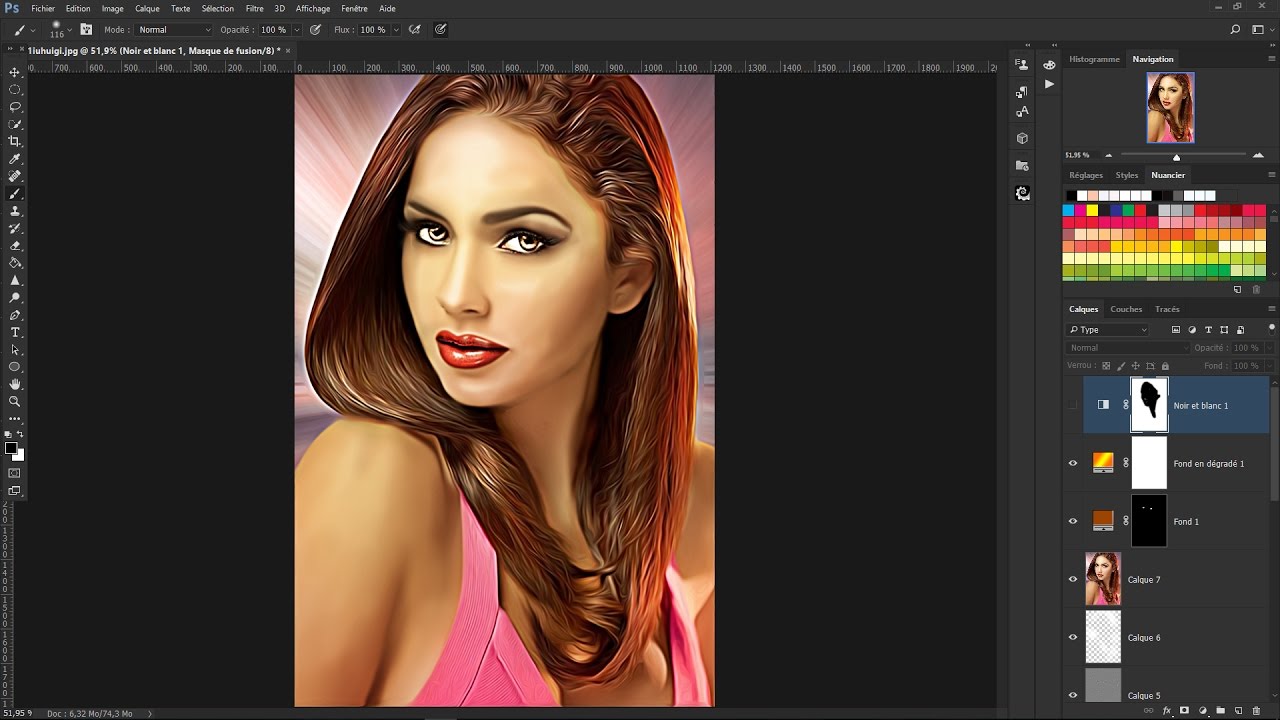Image resolution: width=1280 pixels, height=720 pixels.
Task: Click Add layer style fx icon
Action: click(x=1167, y=711)
